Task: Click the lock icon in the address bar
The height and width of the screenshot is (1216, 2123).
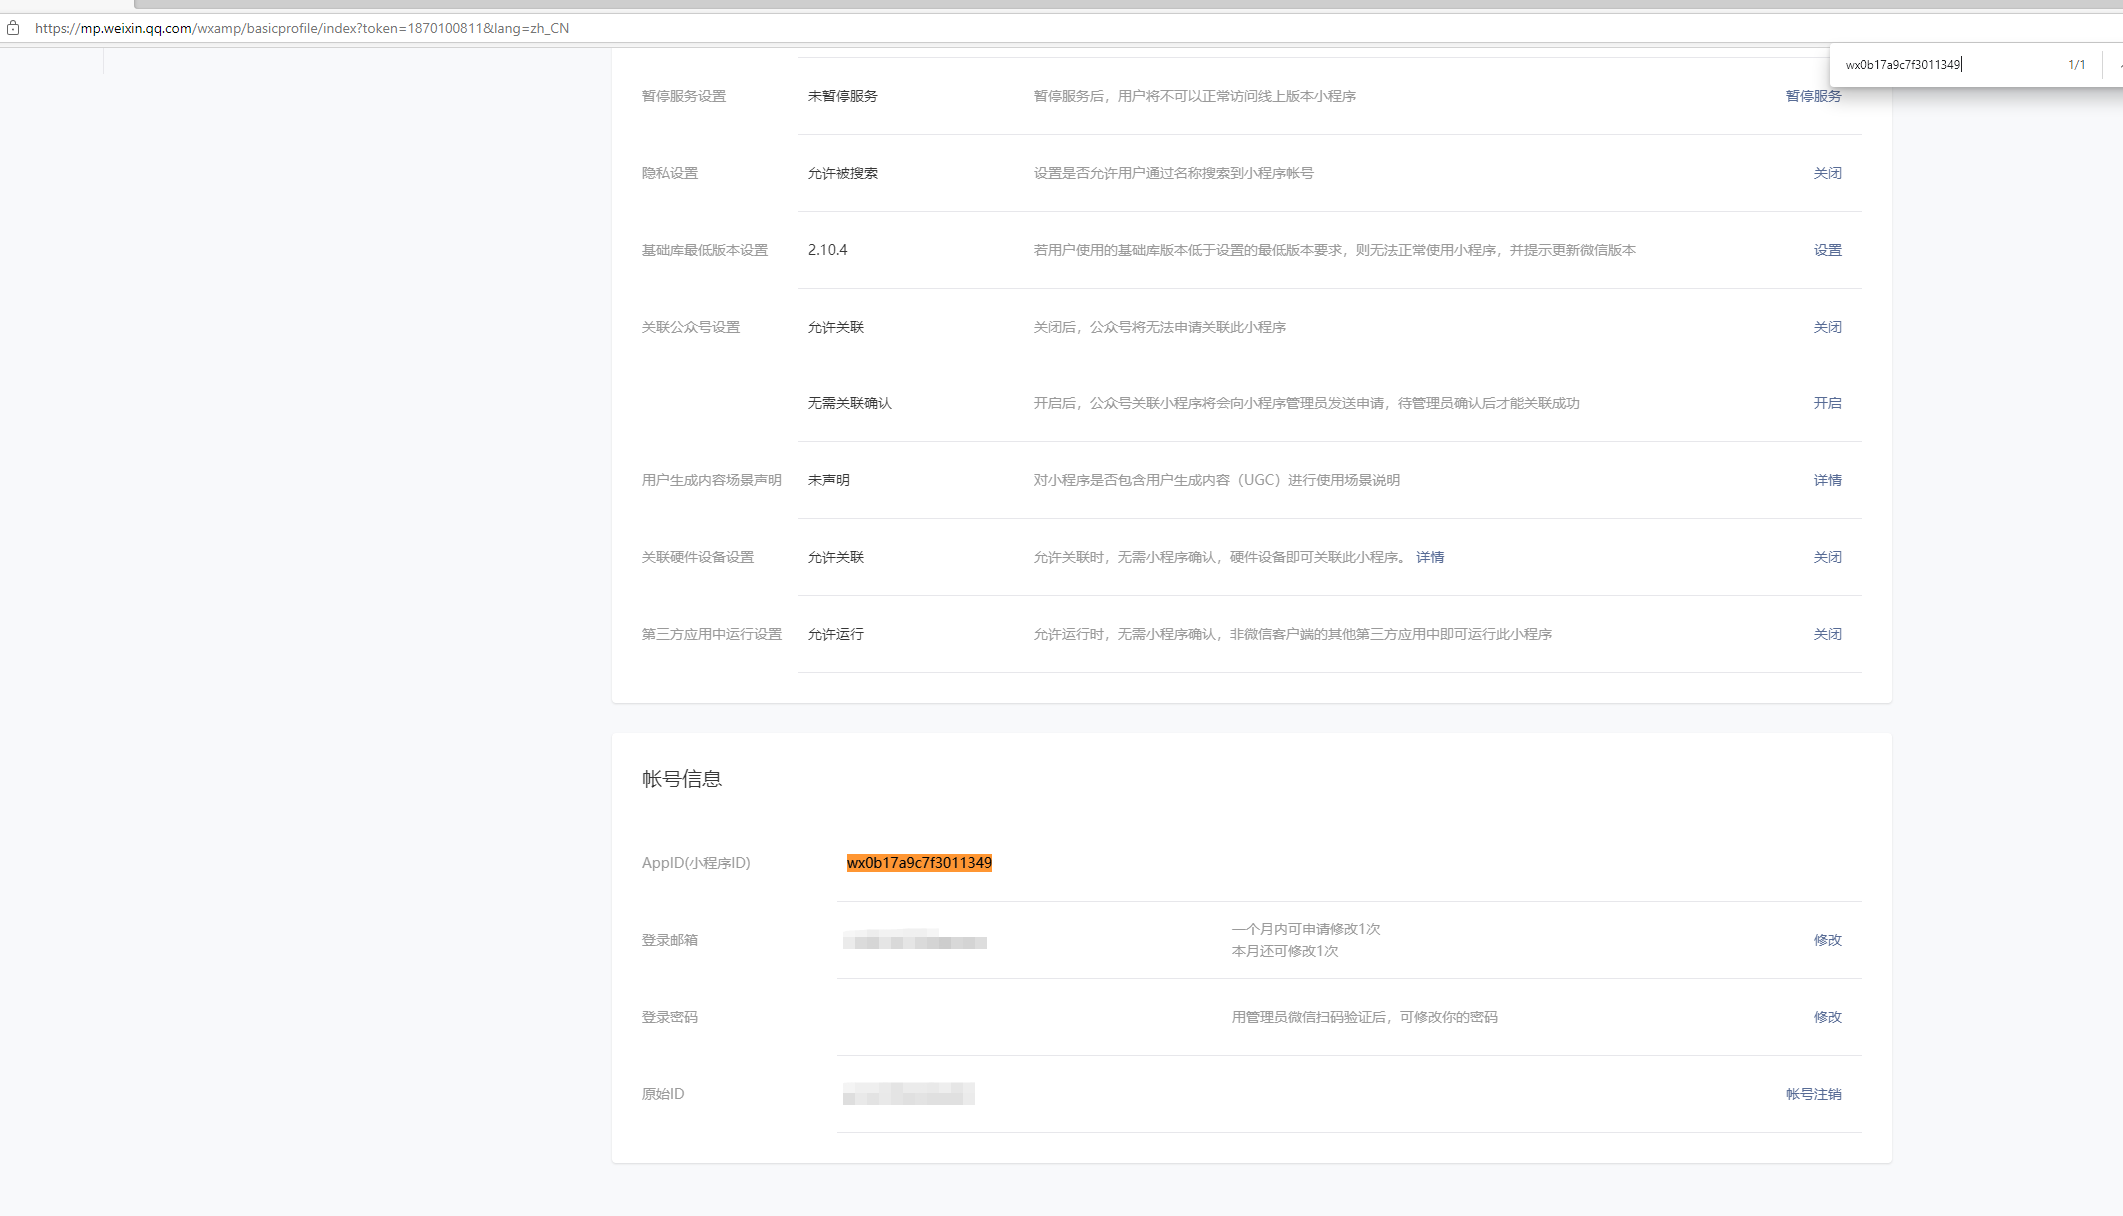Action: [x=13, y=28]
